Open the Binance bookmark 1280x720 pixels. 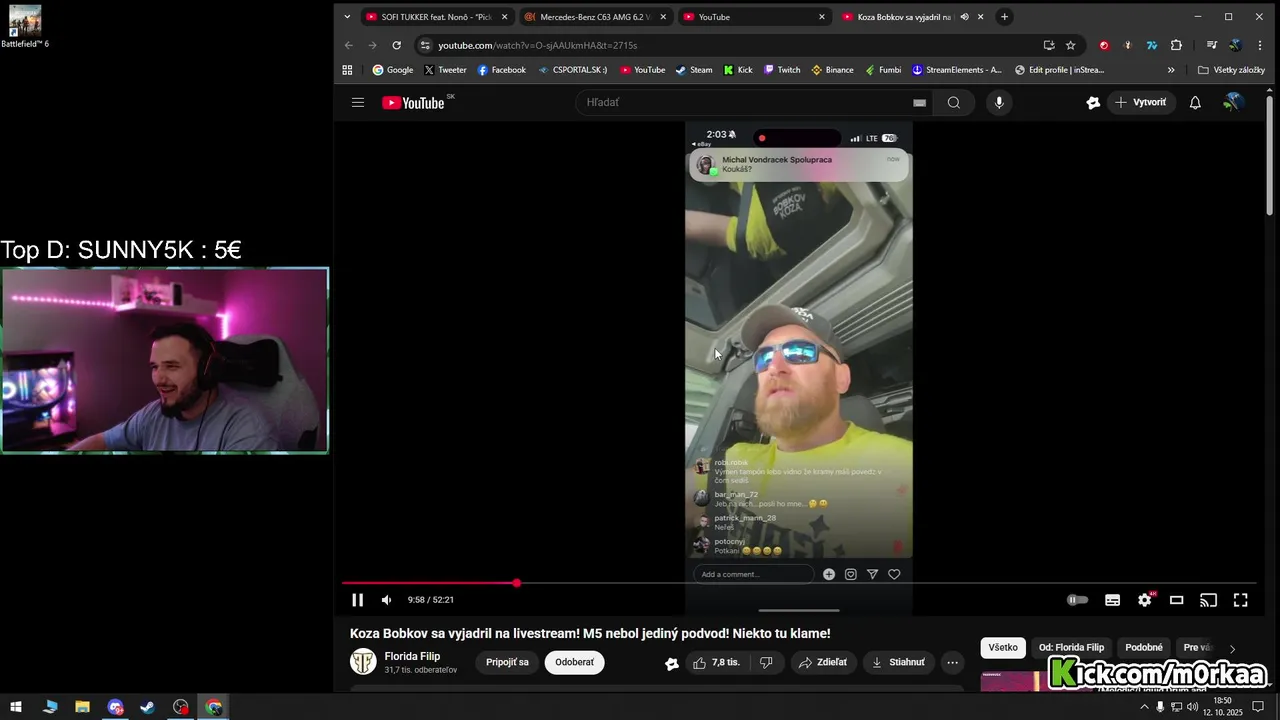pos(832,70)
